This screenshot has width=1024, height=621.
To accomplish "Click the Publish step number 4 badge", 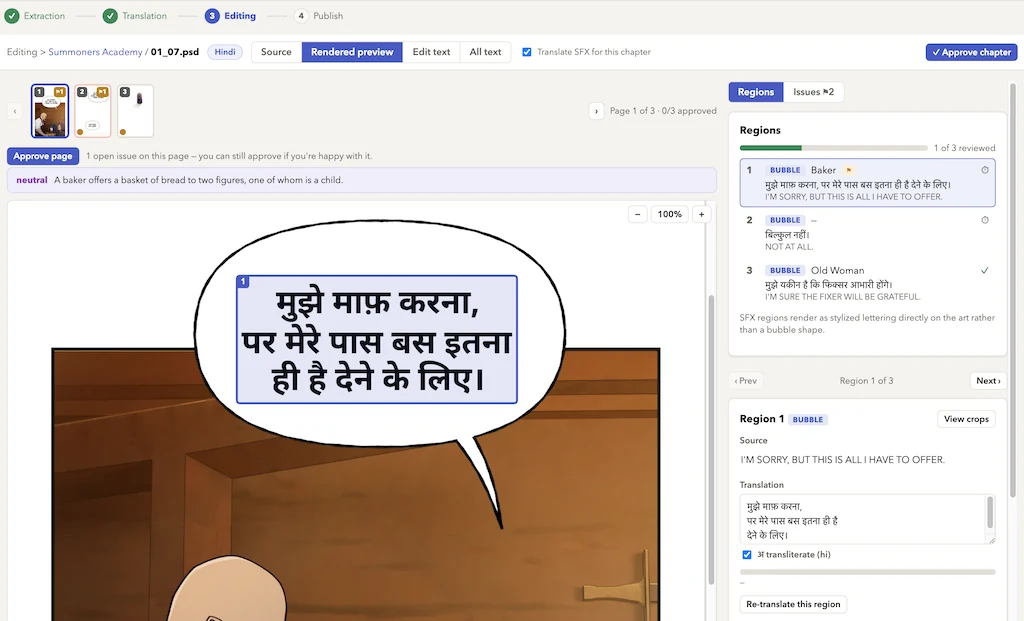I will tap(301, 16).
